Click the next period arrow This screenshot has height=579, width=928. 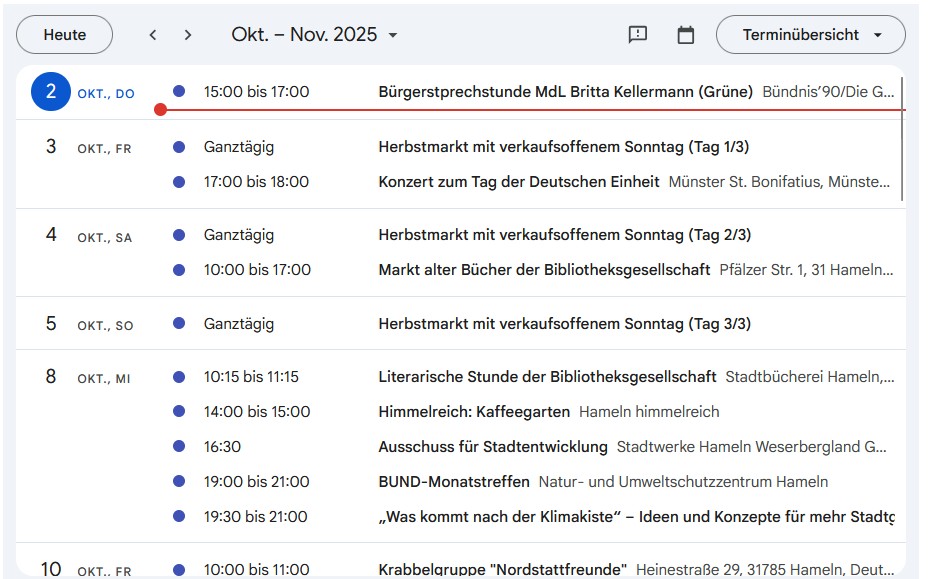[x=187, y=35]
